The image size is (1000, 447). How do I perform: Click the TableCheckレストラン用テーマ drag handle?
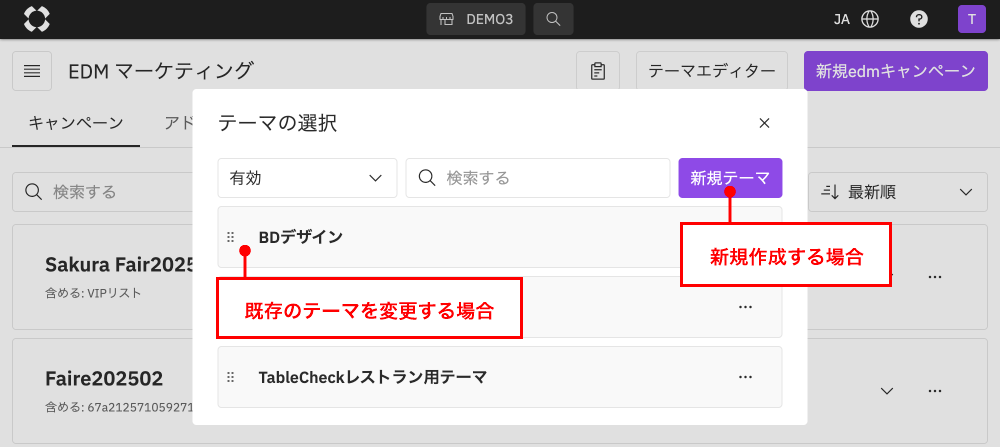pos(231,377)
